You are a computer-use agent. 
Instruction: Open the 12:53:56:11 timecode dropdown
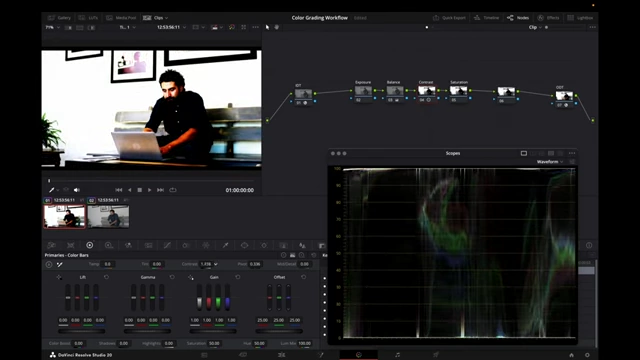point(171,27)
